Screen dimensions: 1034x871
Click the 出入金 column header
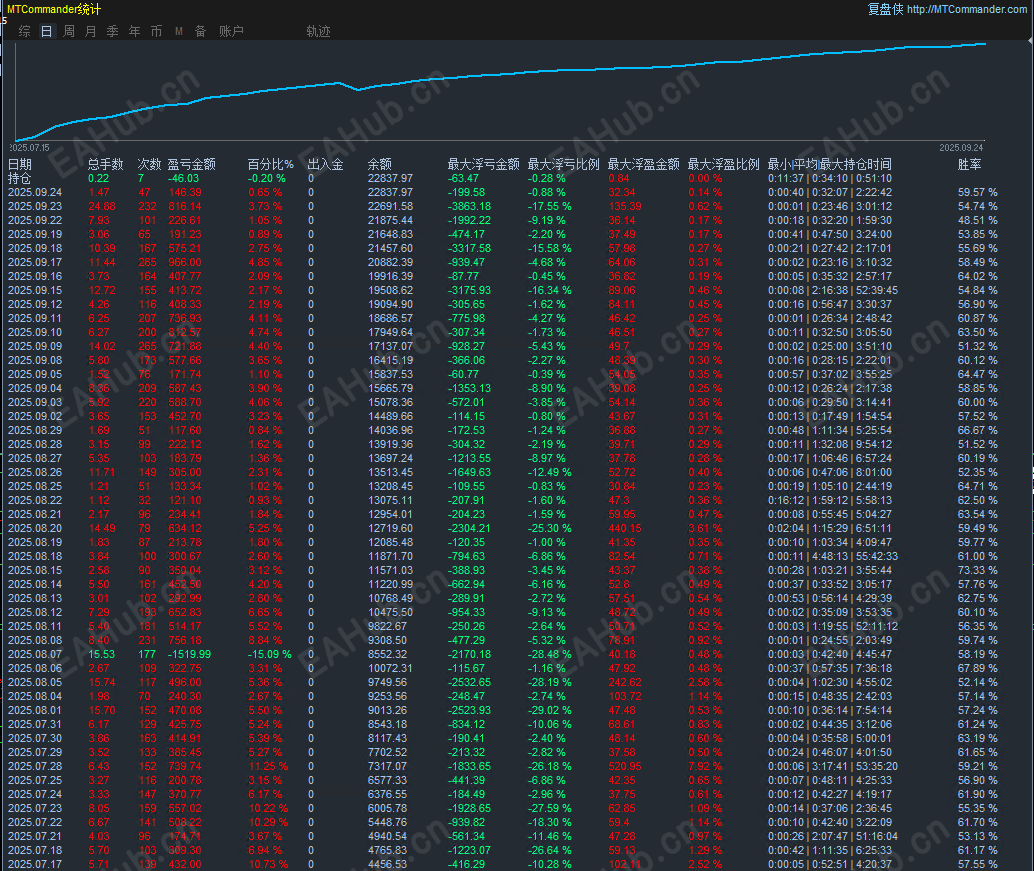point(325,164)
